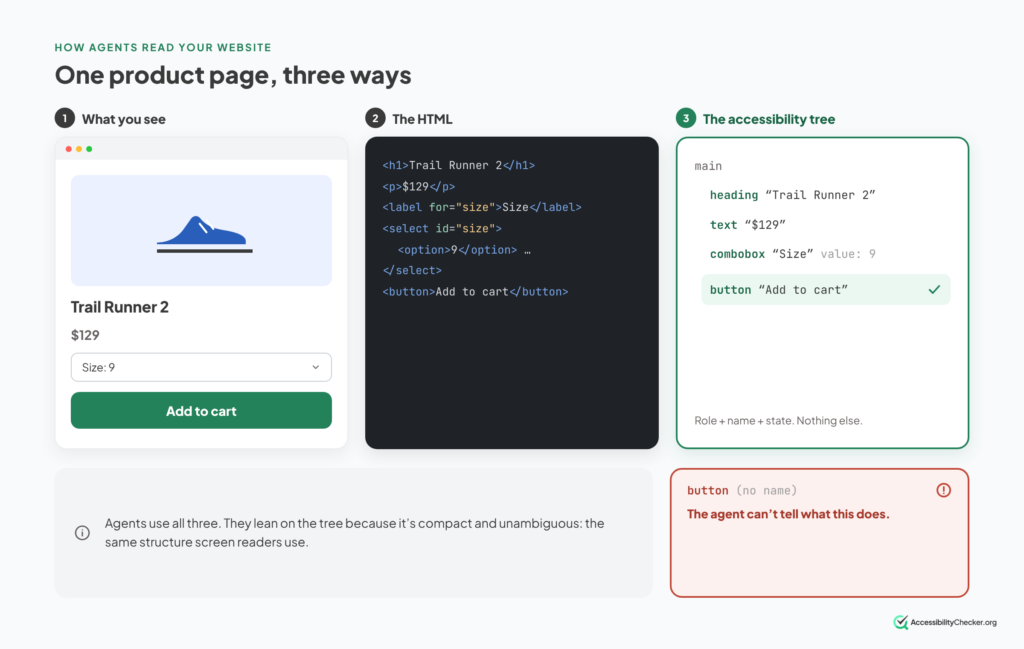The width and height of the screenshot is (1024, 649).
Task: Click the info circle icon
Action: pyautogui.click(x=82, y=533)
